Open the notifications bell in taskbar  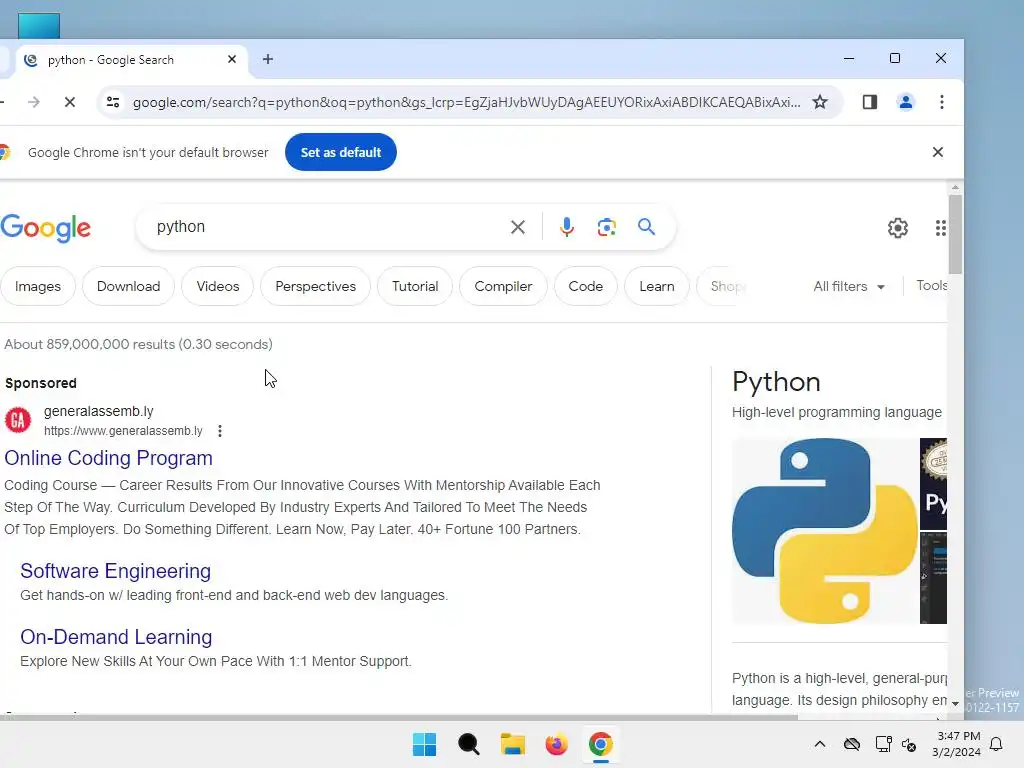click(996, 744)
